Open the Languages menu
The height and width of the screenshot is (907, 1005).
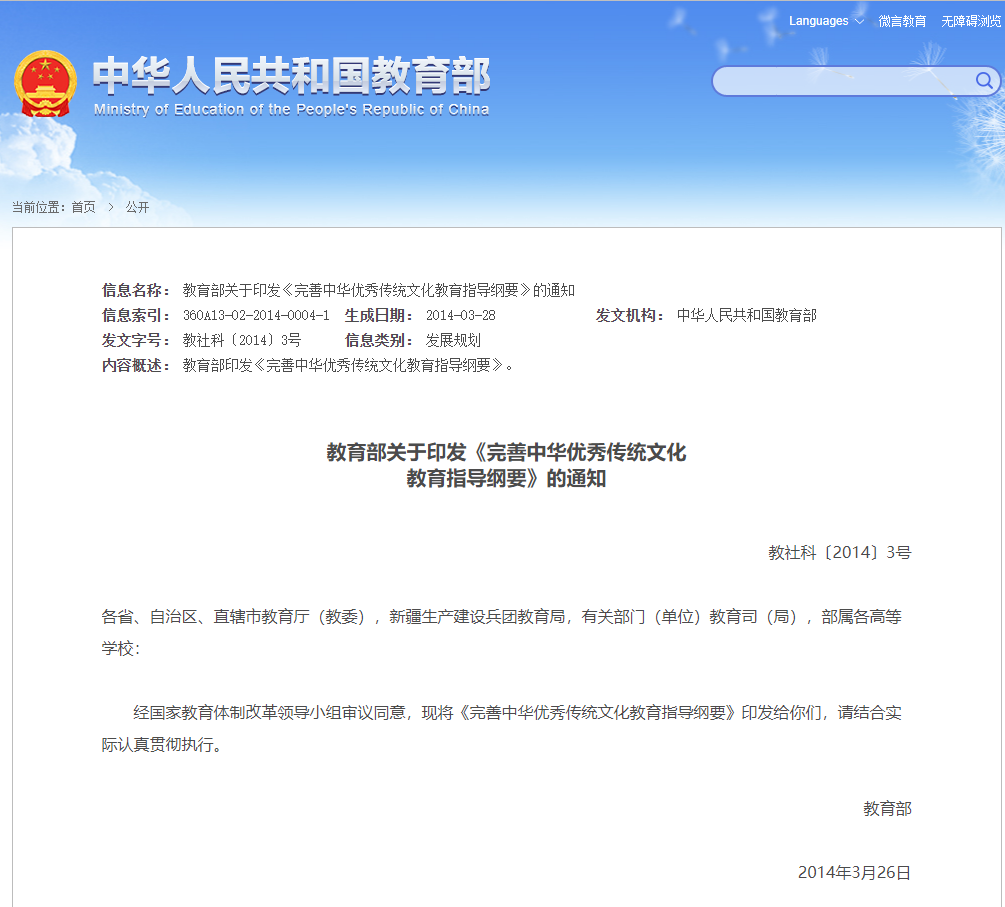819,21
